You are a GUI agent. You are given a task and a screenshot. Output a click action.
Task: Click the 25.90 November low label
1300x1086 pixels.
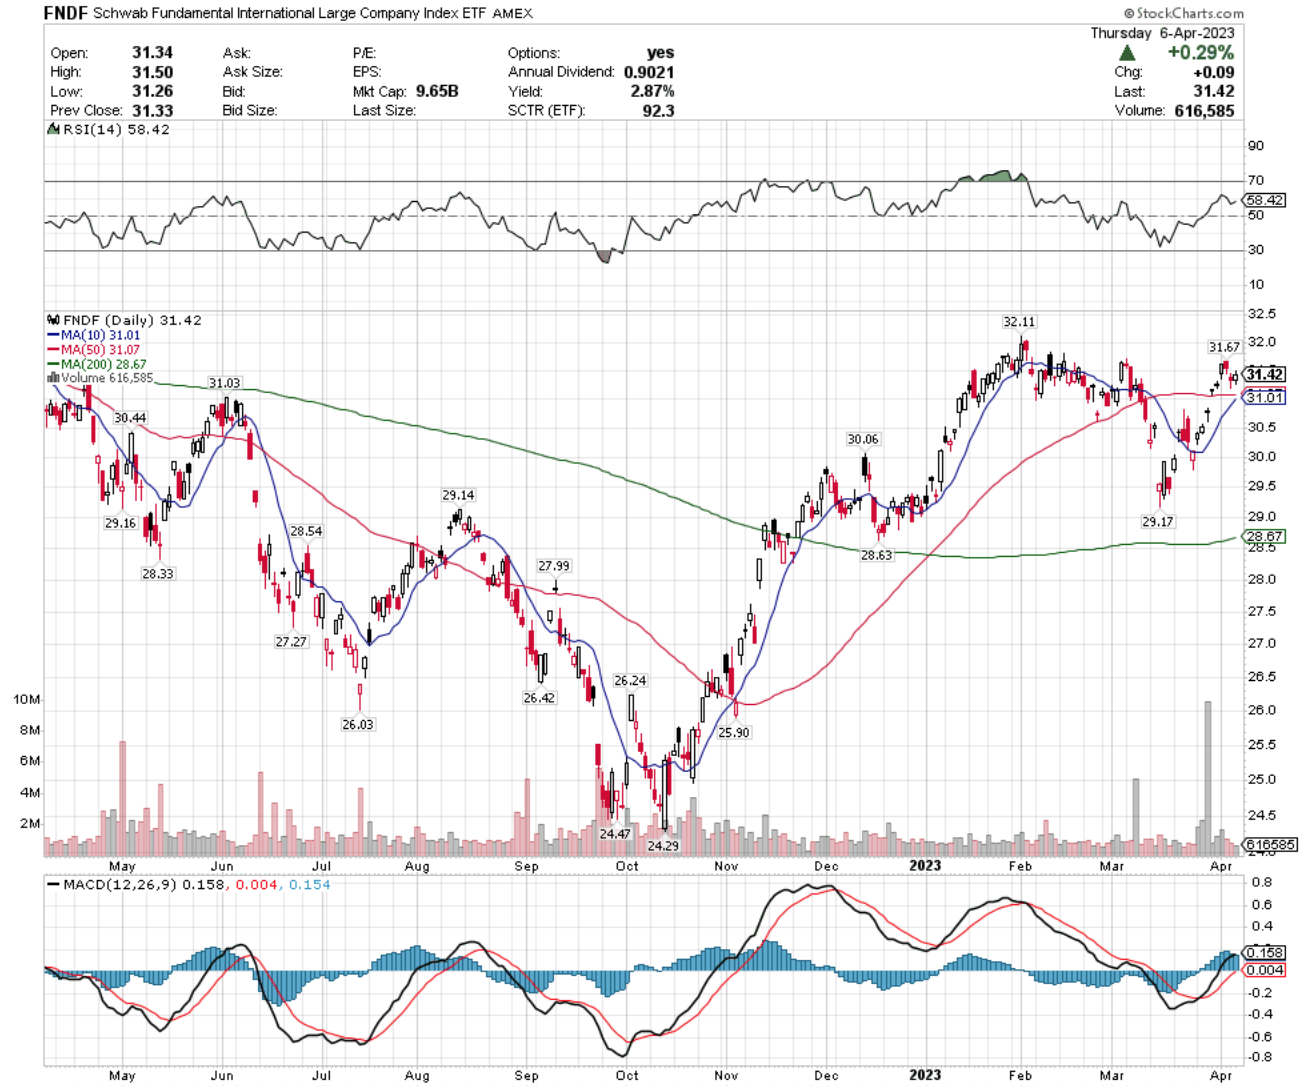pyautogui.click(x=734, y=732)
